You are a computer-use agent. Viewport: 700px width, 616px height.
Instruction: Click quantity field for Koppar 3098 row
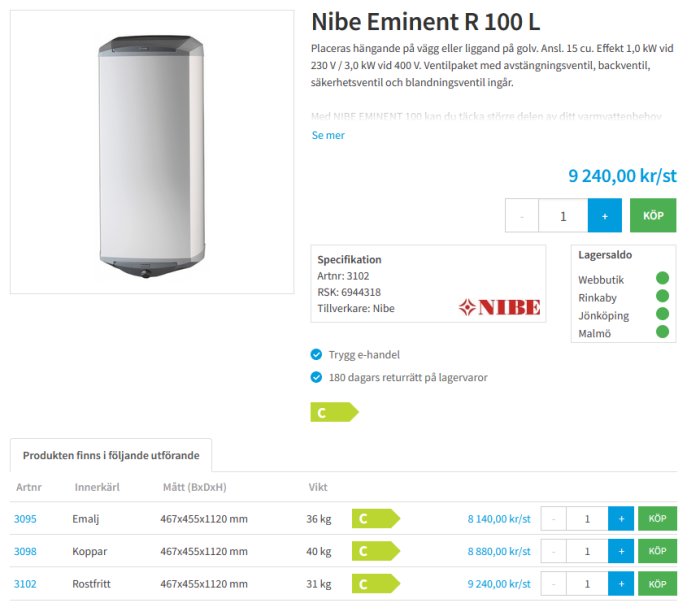[587, 551]
